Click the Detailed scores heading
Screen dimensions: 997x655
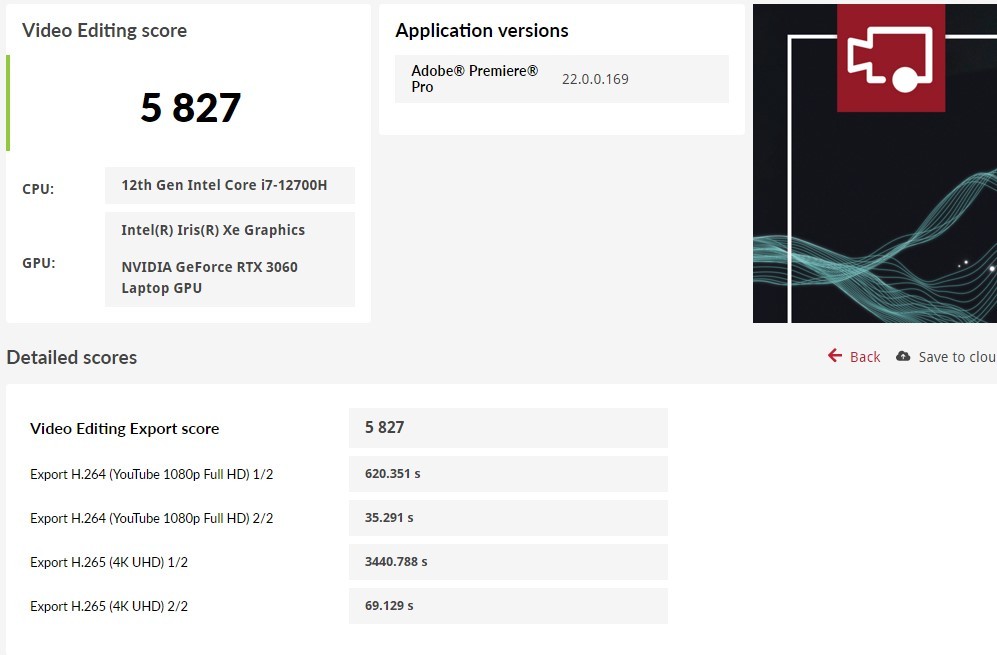pyautogui.click(x=72, y=357)
